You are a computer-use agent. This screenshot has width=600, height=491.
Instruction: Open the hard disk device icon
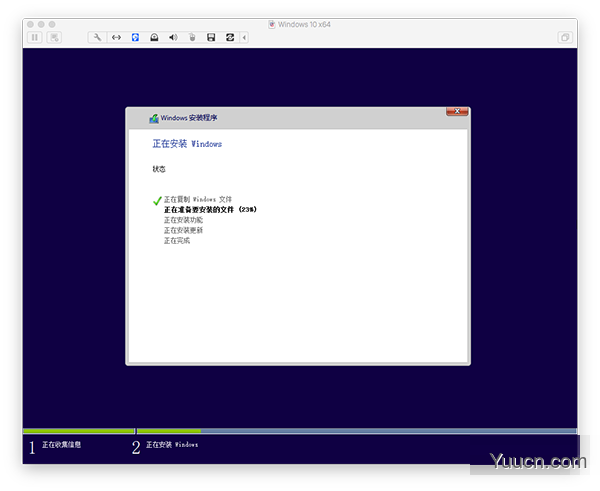tap(154, 37)
